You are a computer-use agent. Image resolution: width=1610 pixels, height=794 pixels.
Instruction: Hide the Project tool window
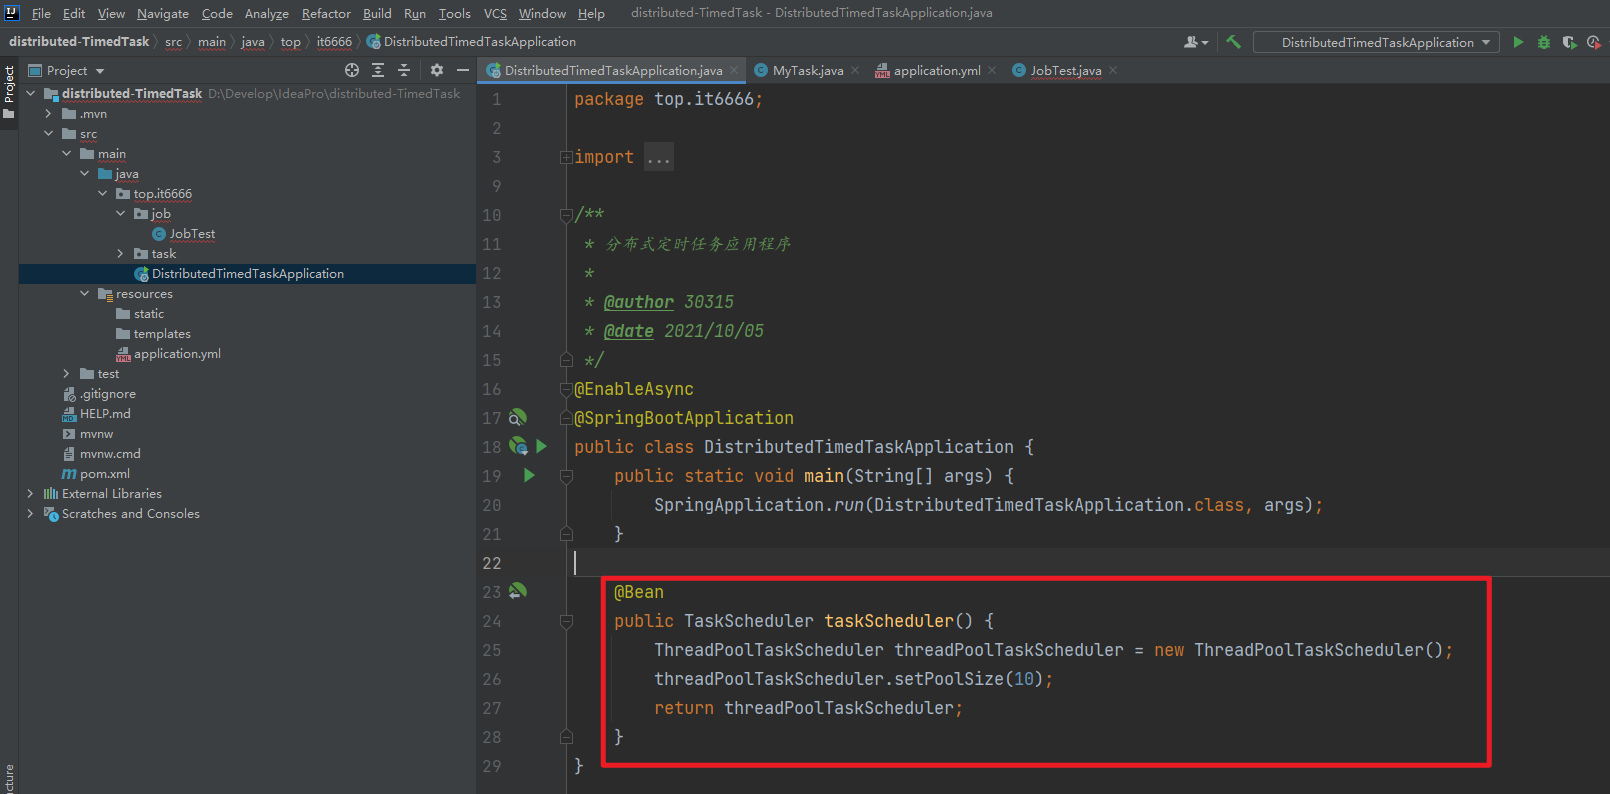coord(463,70)
